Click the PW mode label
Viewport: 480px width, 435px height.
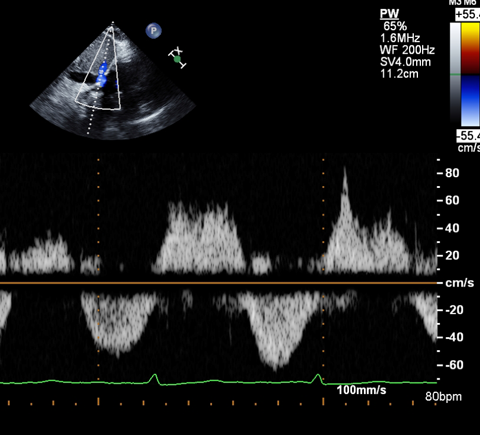389,14
